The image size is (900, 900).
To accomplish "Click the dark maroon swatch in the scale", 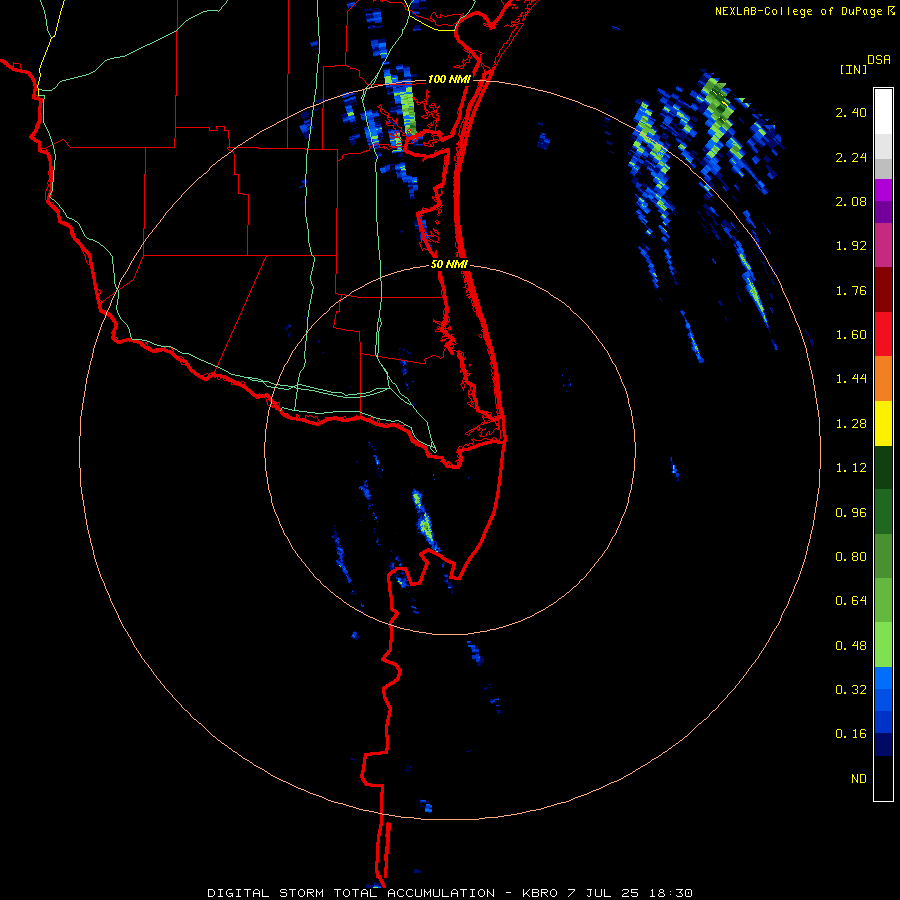I will pyautogui.click(x=883, y=290).
